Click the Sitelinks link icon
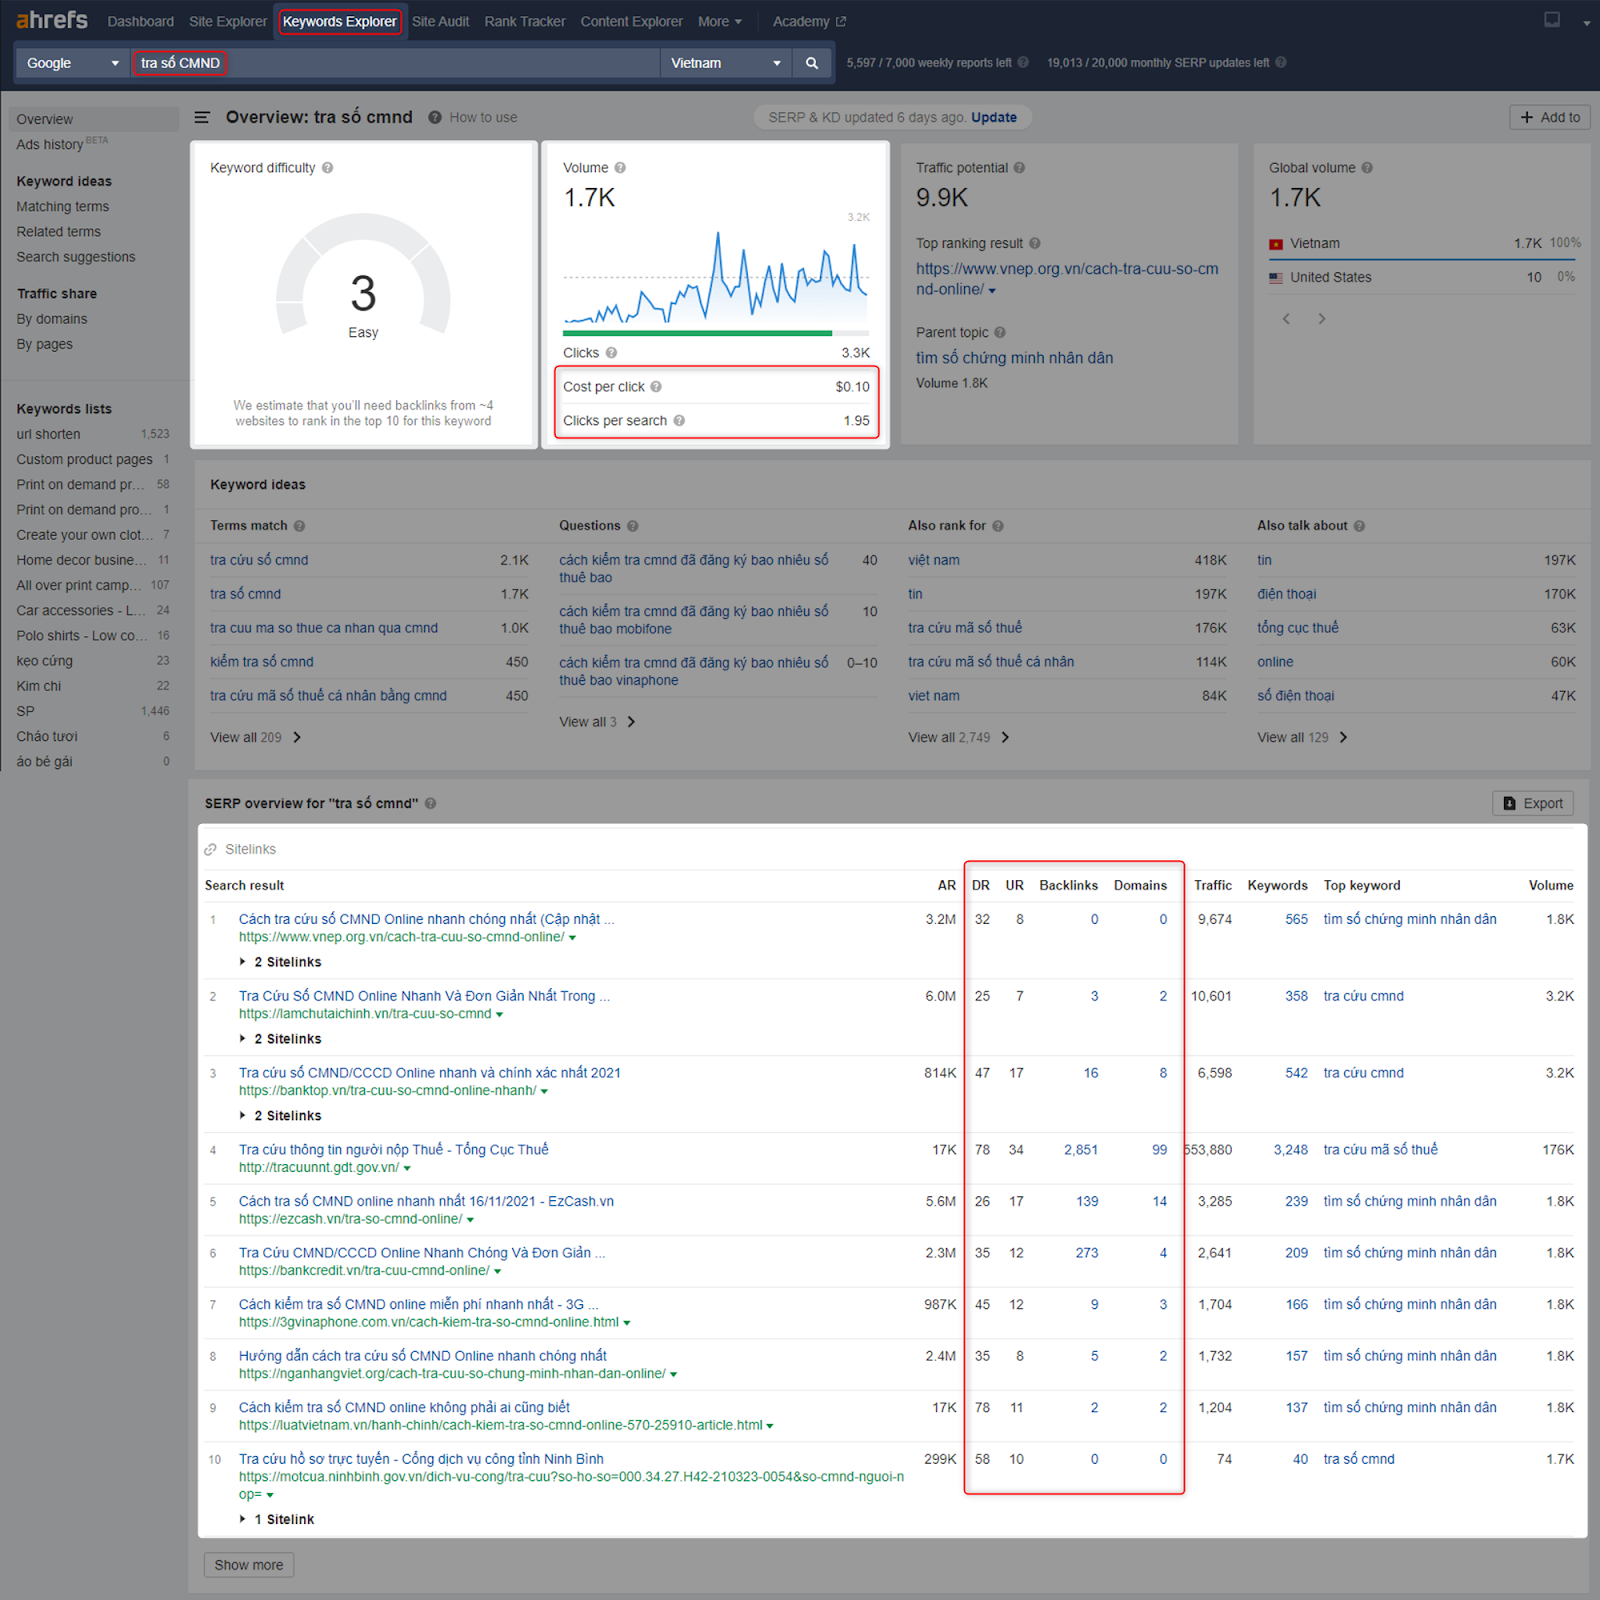 pyautogui.click(x=211, y=850)
